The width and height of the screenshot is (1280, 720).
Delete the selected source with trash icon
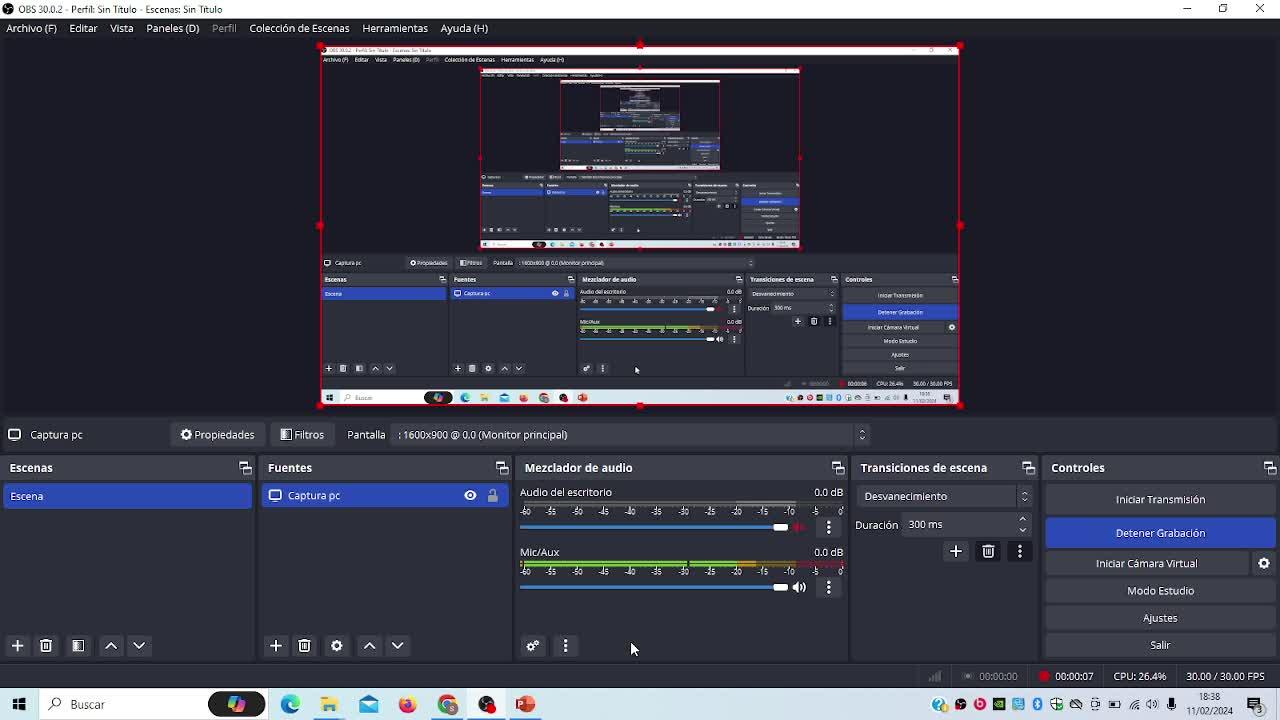305,646
